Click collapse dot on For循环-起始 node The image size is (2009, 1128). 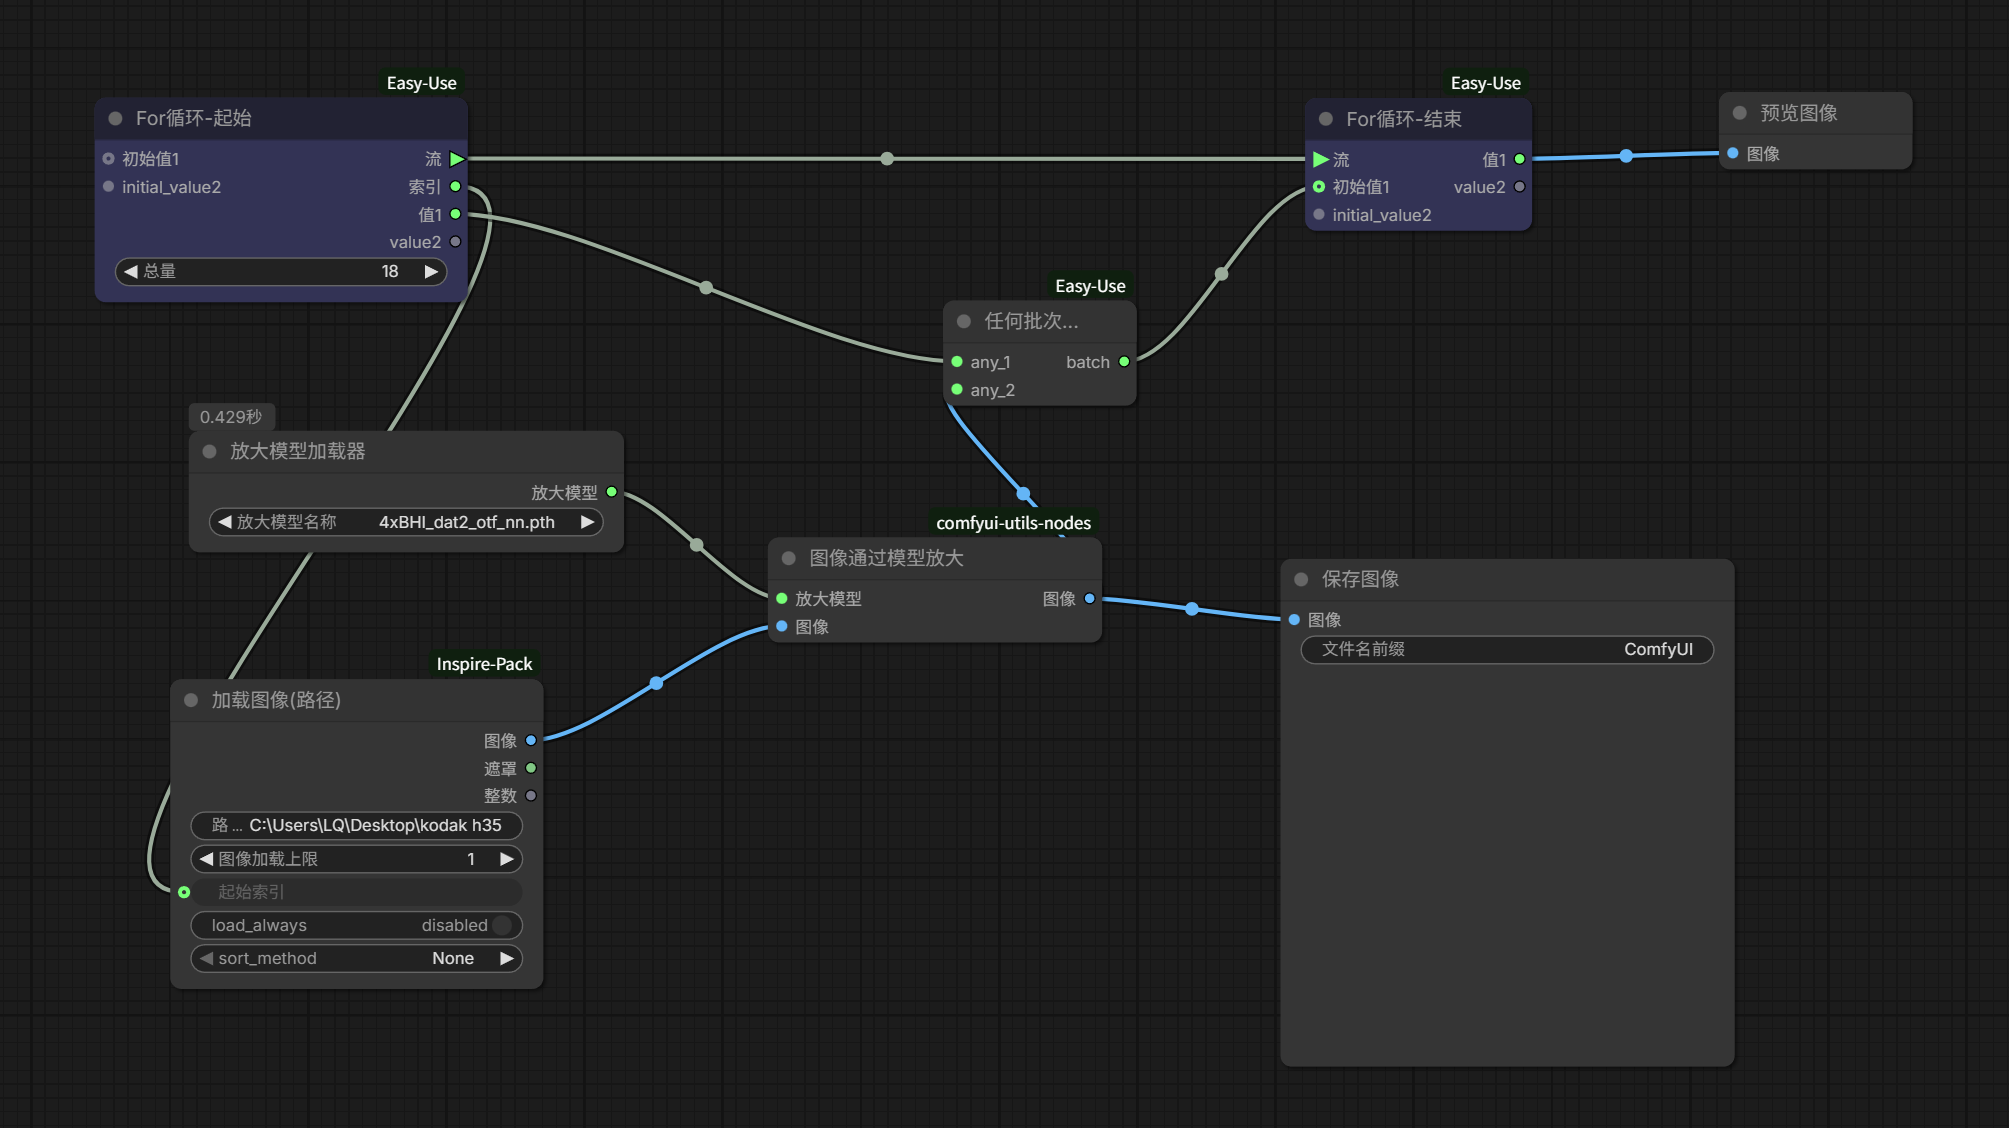point(116,118)
